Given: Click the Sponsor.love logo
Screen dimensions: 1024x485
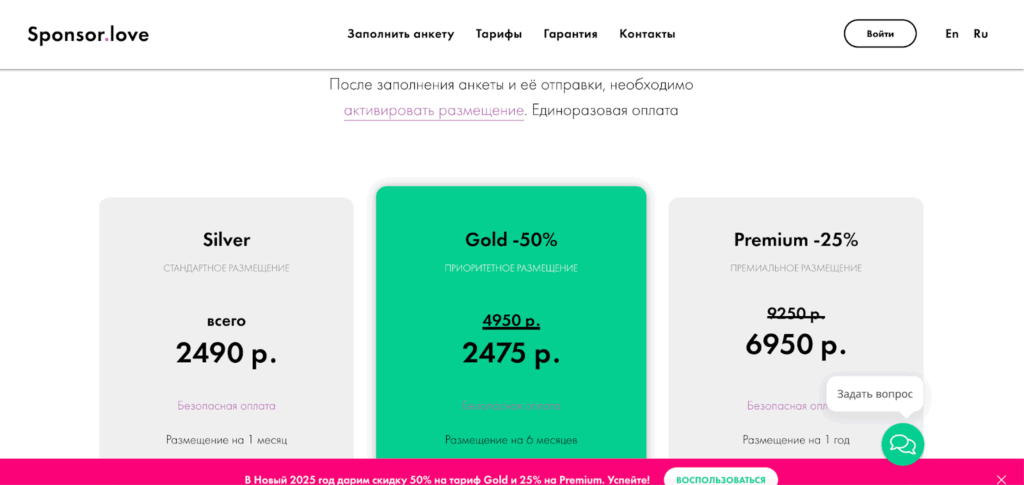Looking at the screenshot, I should (88, 34).
